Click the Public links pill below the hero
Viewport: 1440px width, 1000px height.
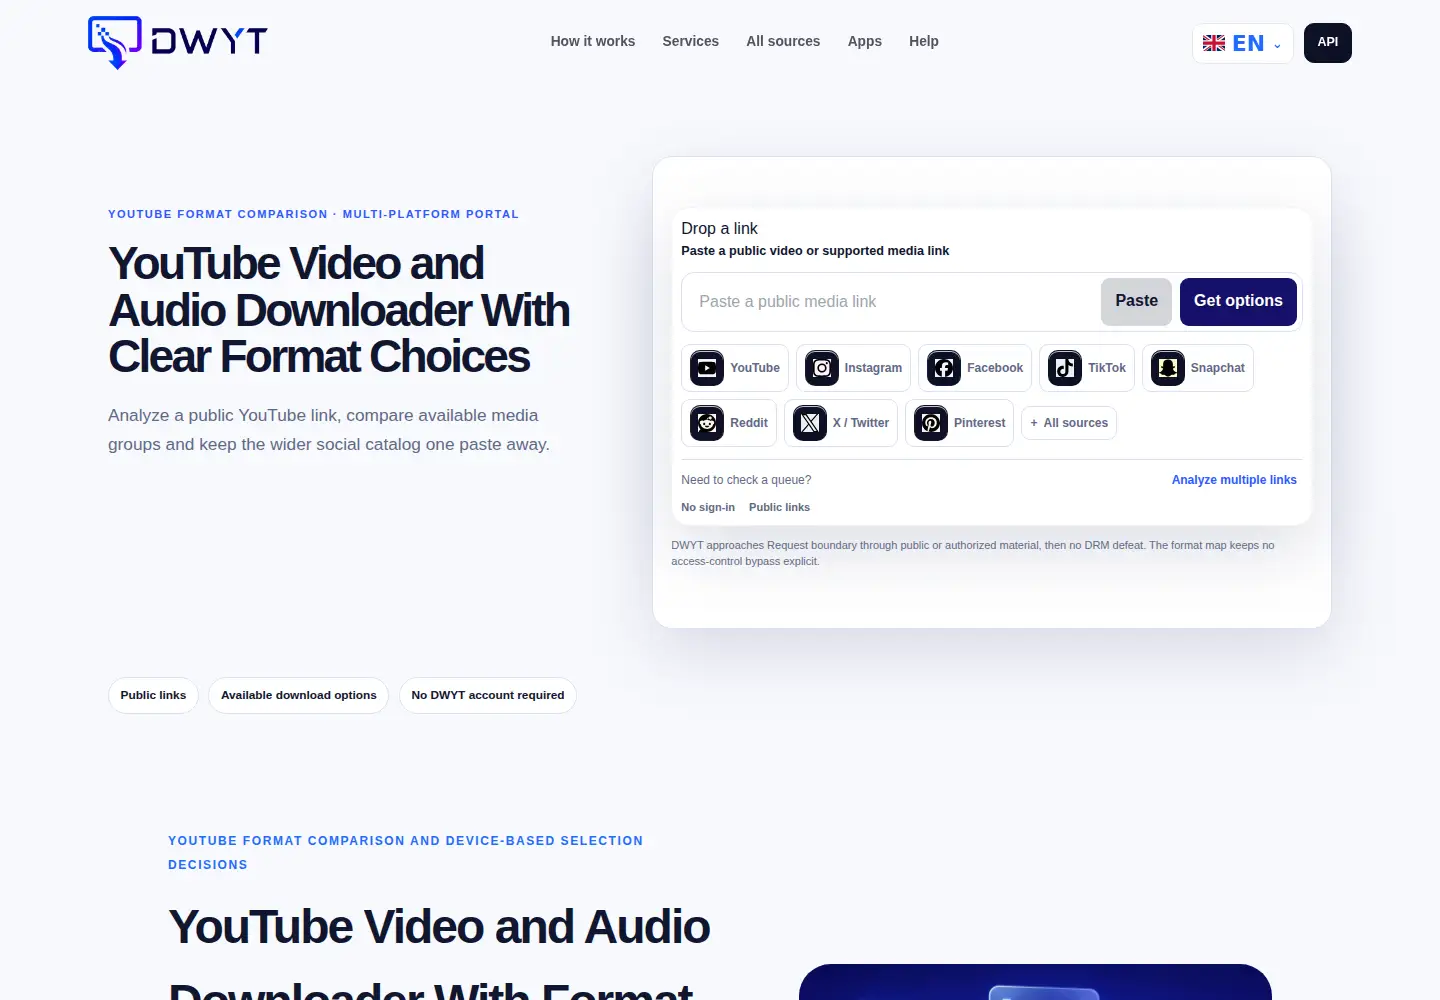point(153,696)
